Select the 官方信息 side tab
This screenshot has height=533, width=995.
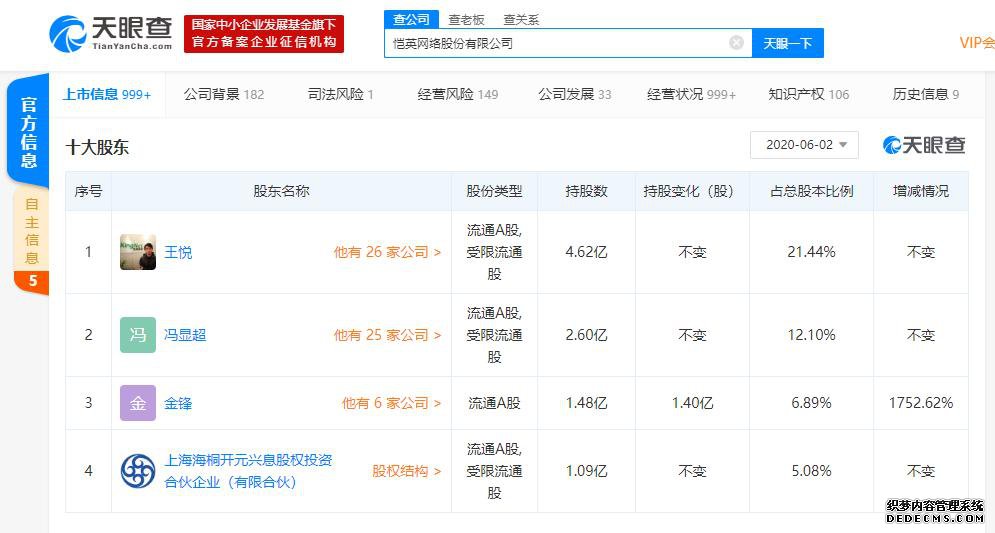(29, 132)
